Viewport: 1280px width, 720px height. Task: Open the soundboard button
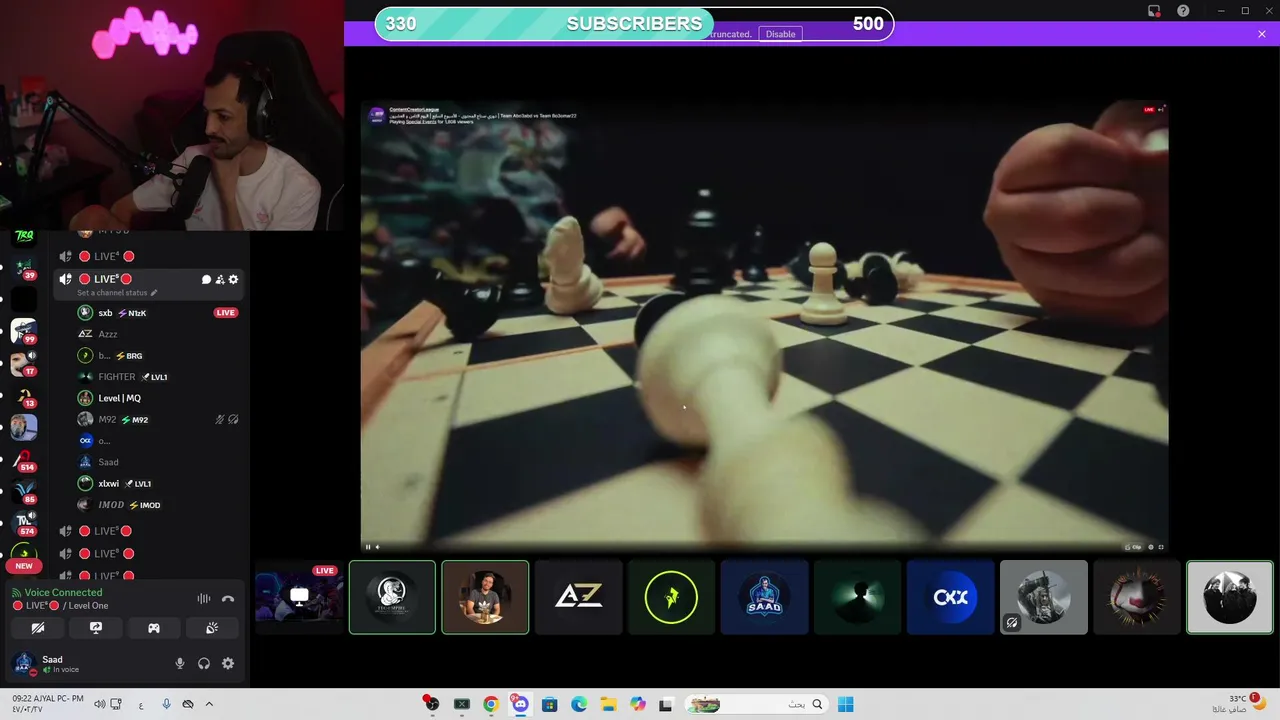(212, 628)
